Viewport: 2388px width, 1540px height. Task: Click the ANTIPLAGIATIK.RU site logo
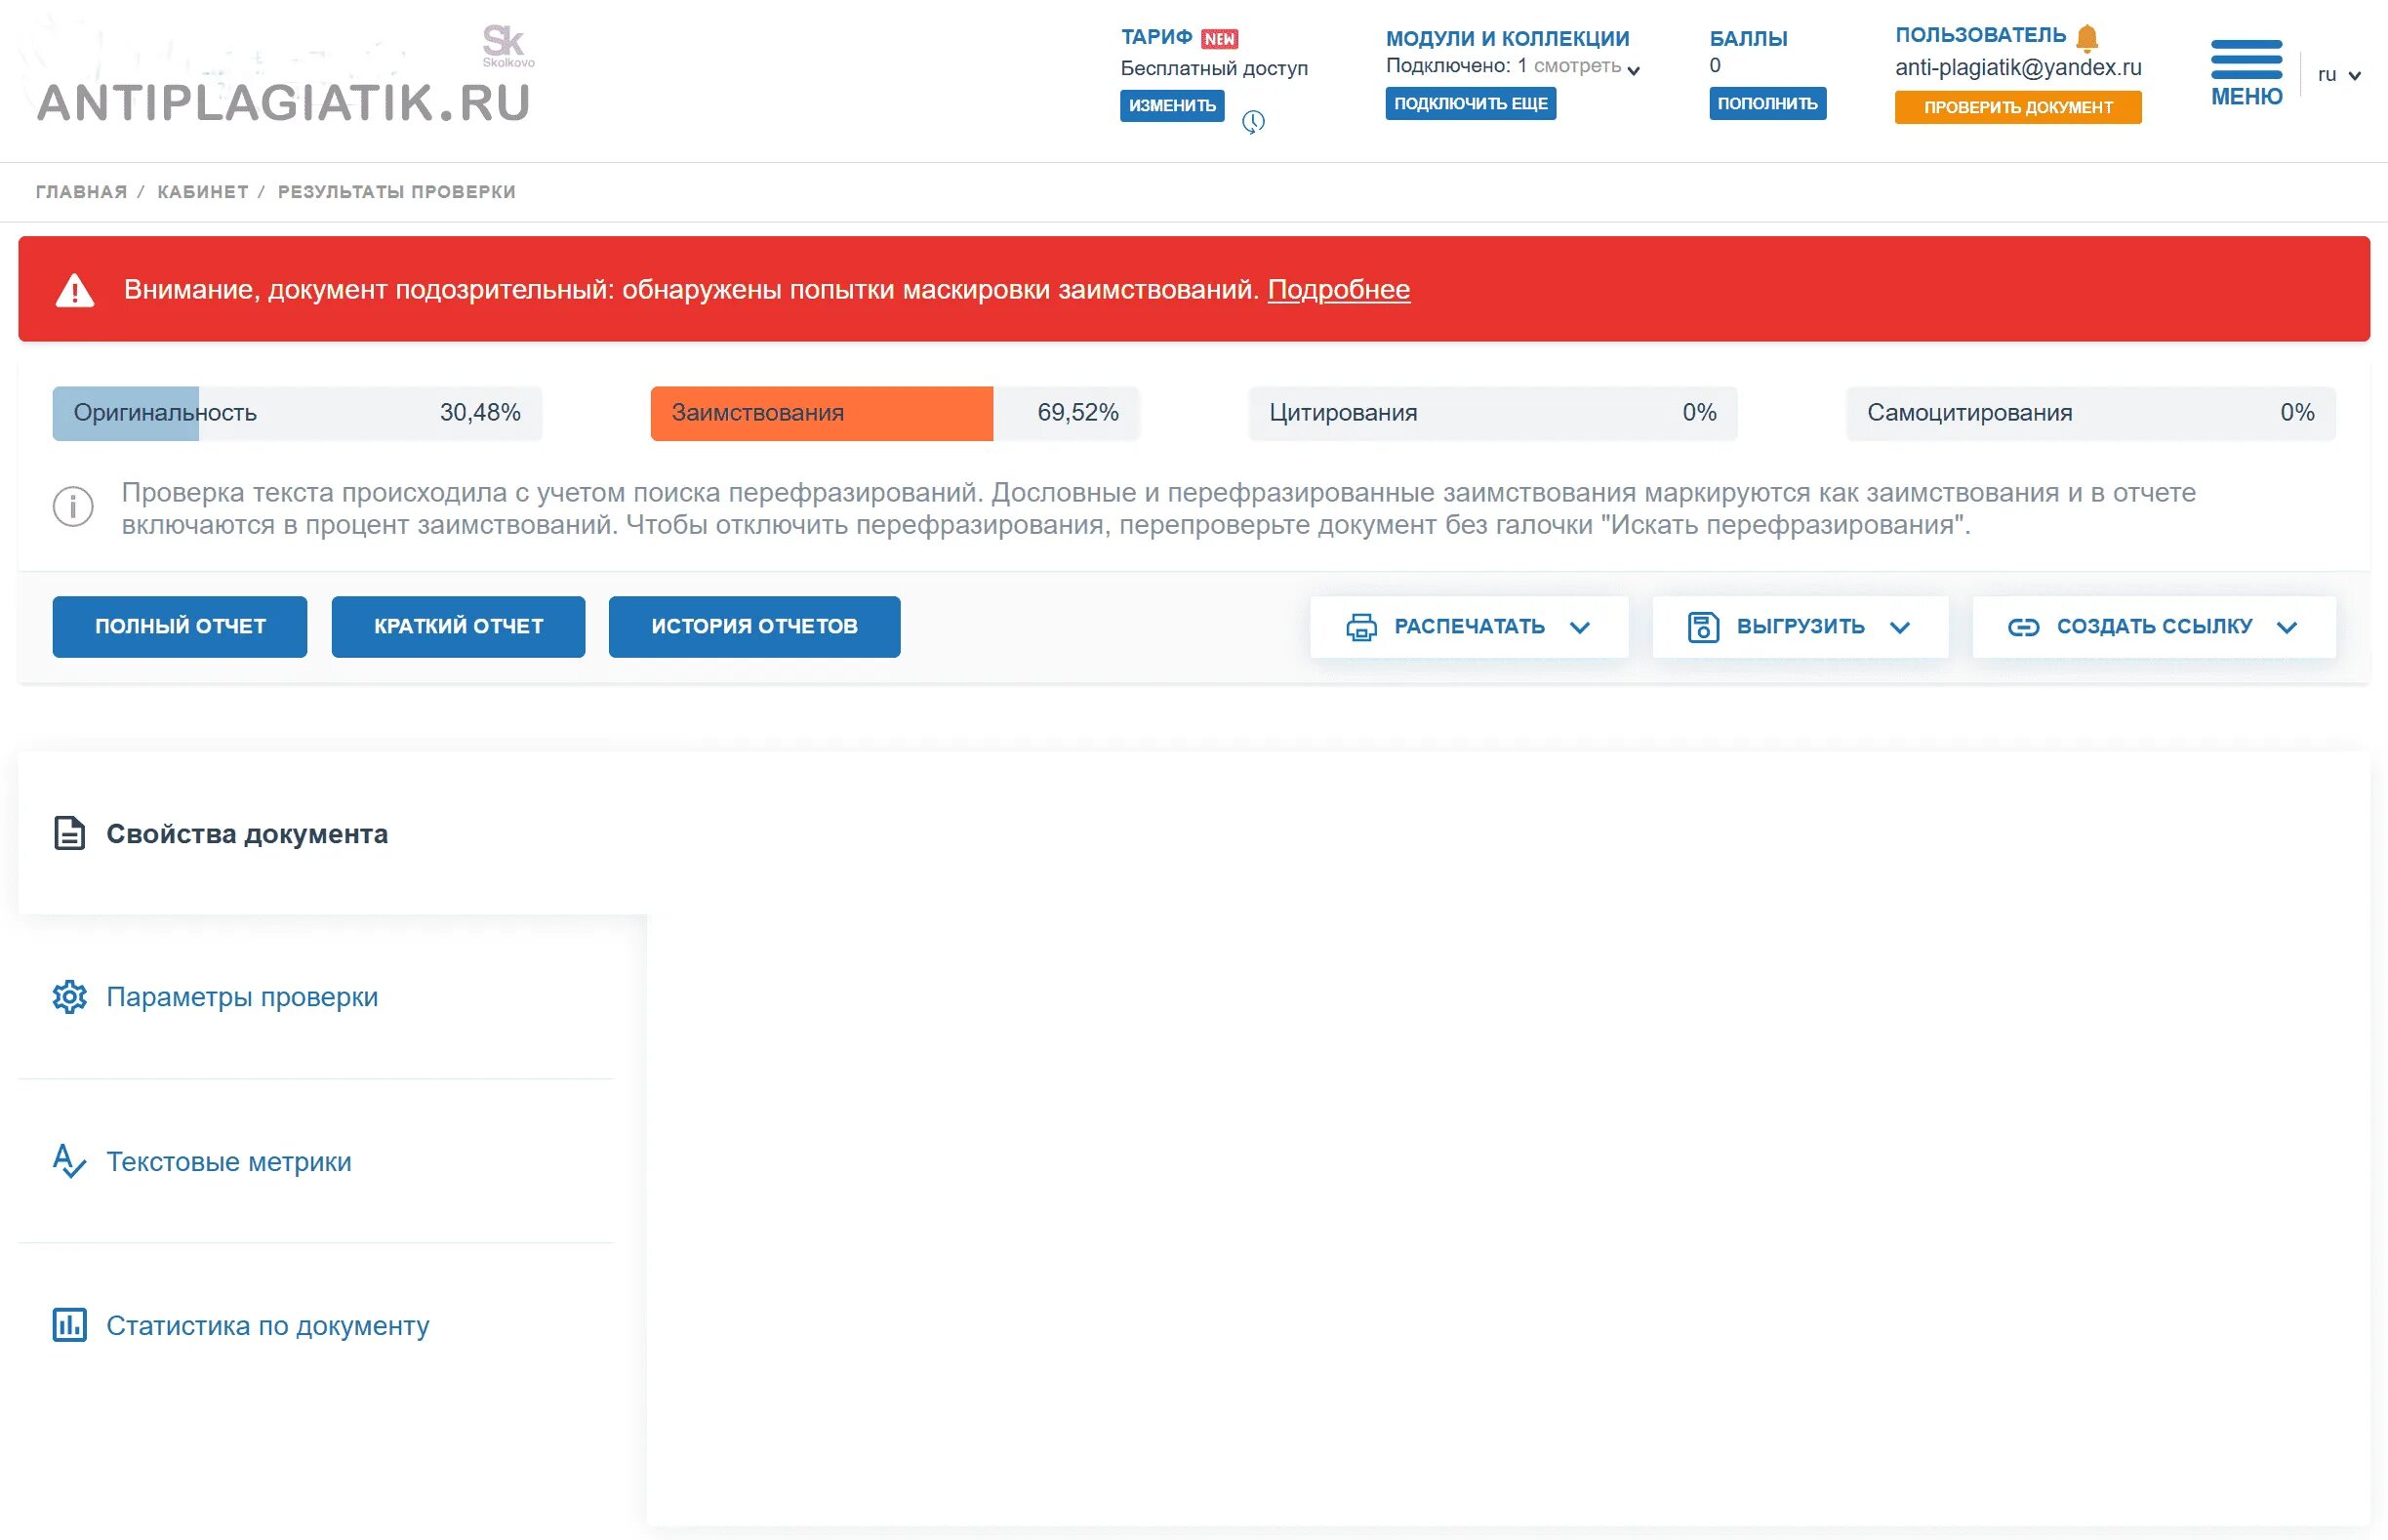[283, 103]
